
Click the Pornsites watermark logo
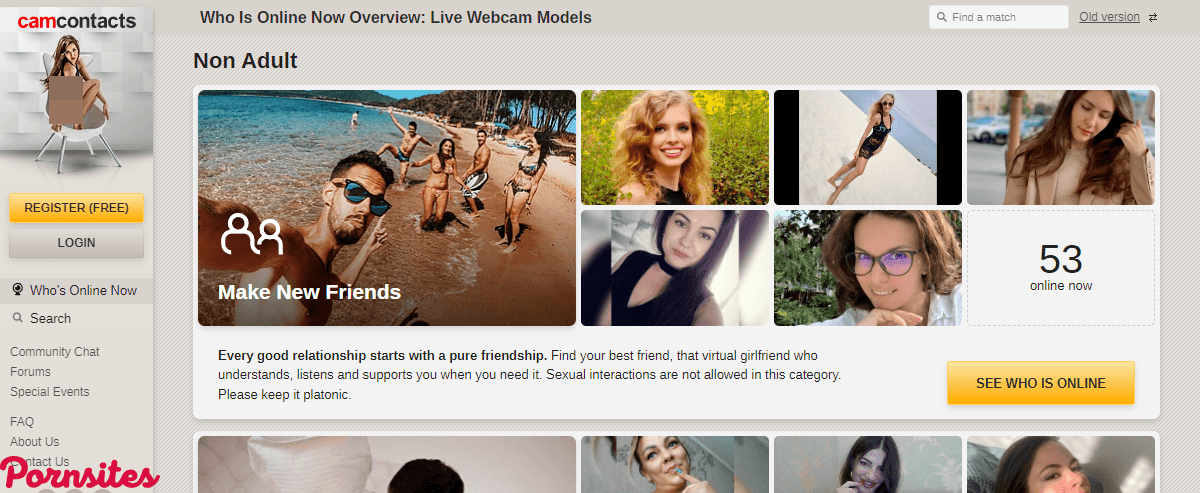(80, 474)
